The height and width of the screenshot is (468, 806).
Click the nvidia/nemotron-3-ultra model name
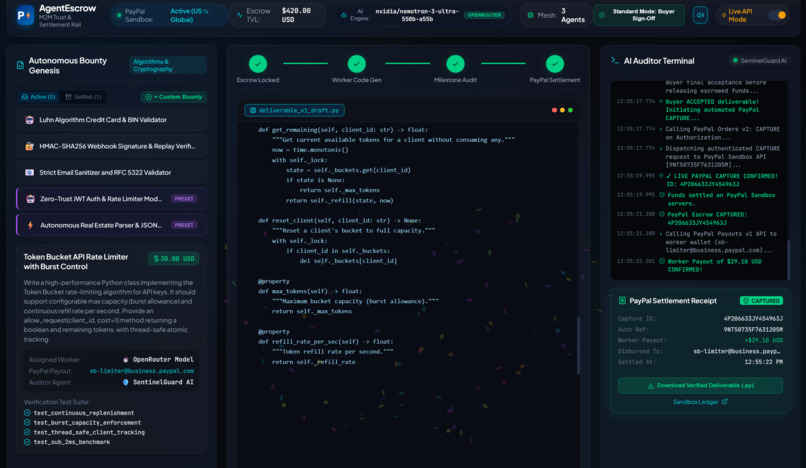tap(417, 15)
